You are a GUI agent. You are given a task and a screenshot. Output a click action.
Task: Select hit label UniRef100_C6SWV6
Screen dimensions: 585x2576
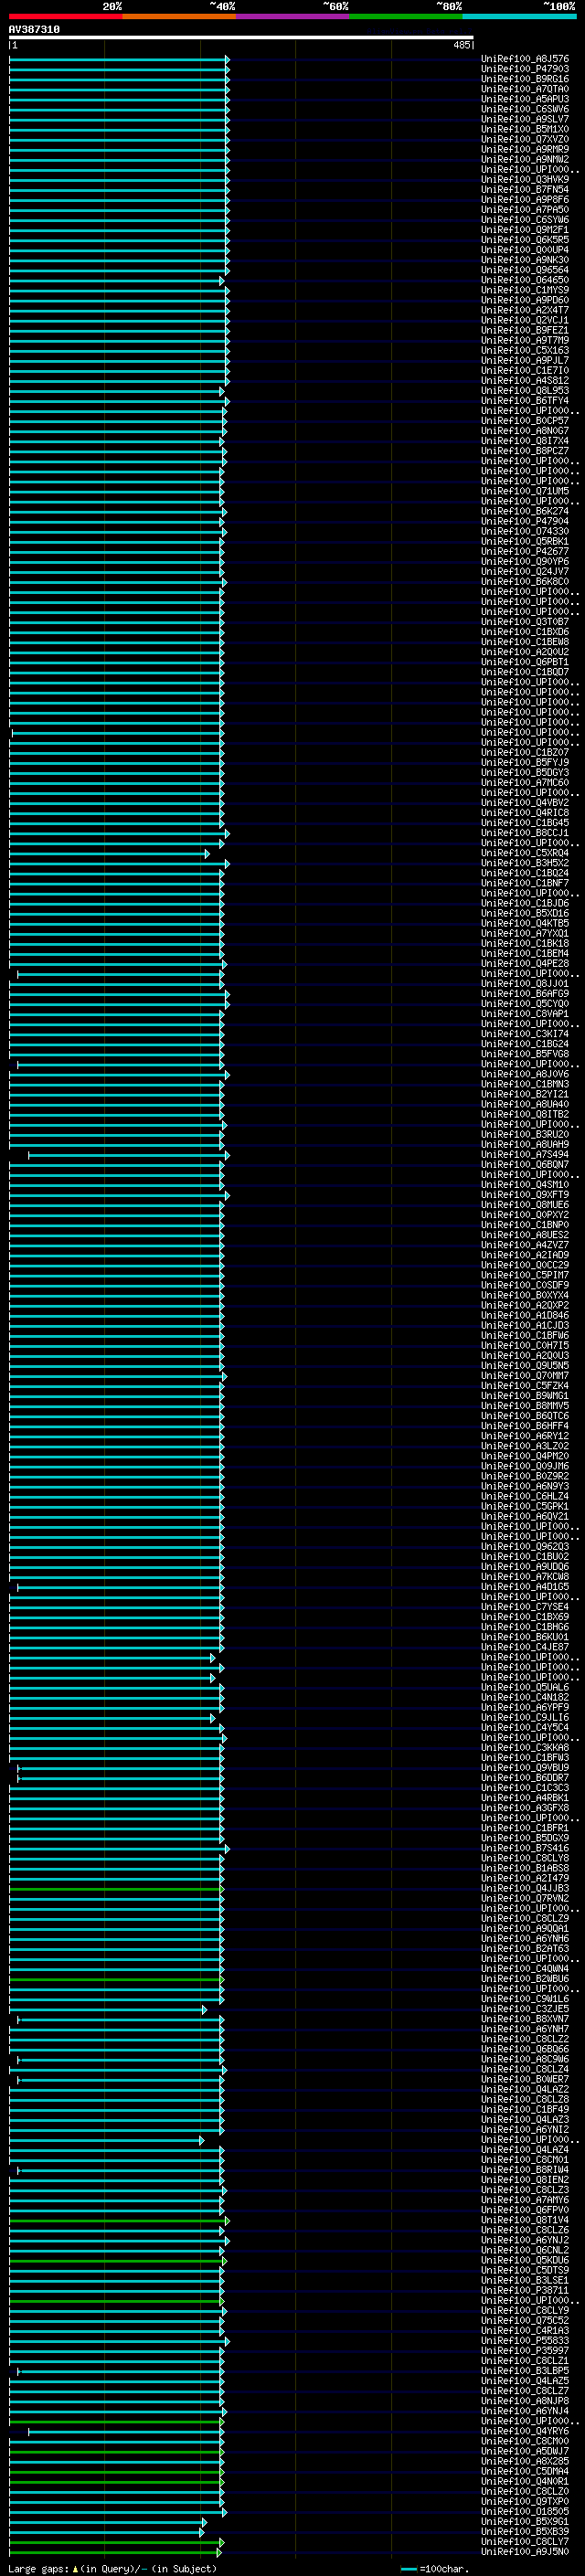pos(525,109)
